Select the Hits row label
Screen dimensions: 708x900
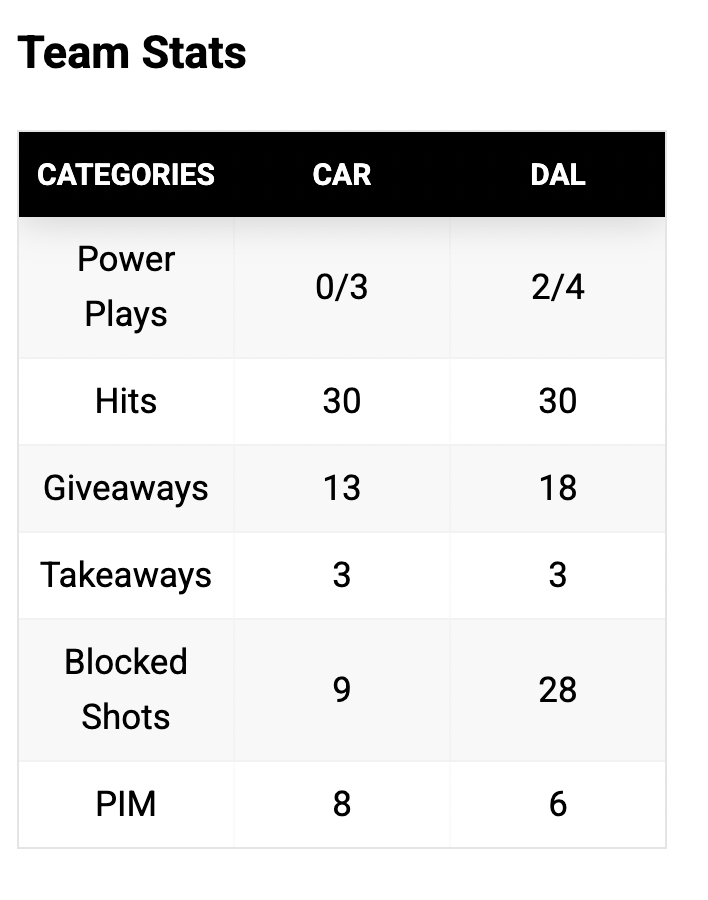pos(126,401)
